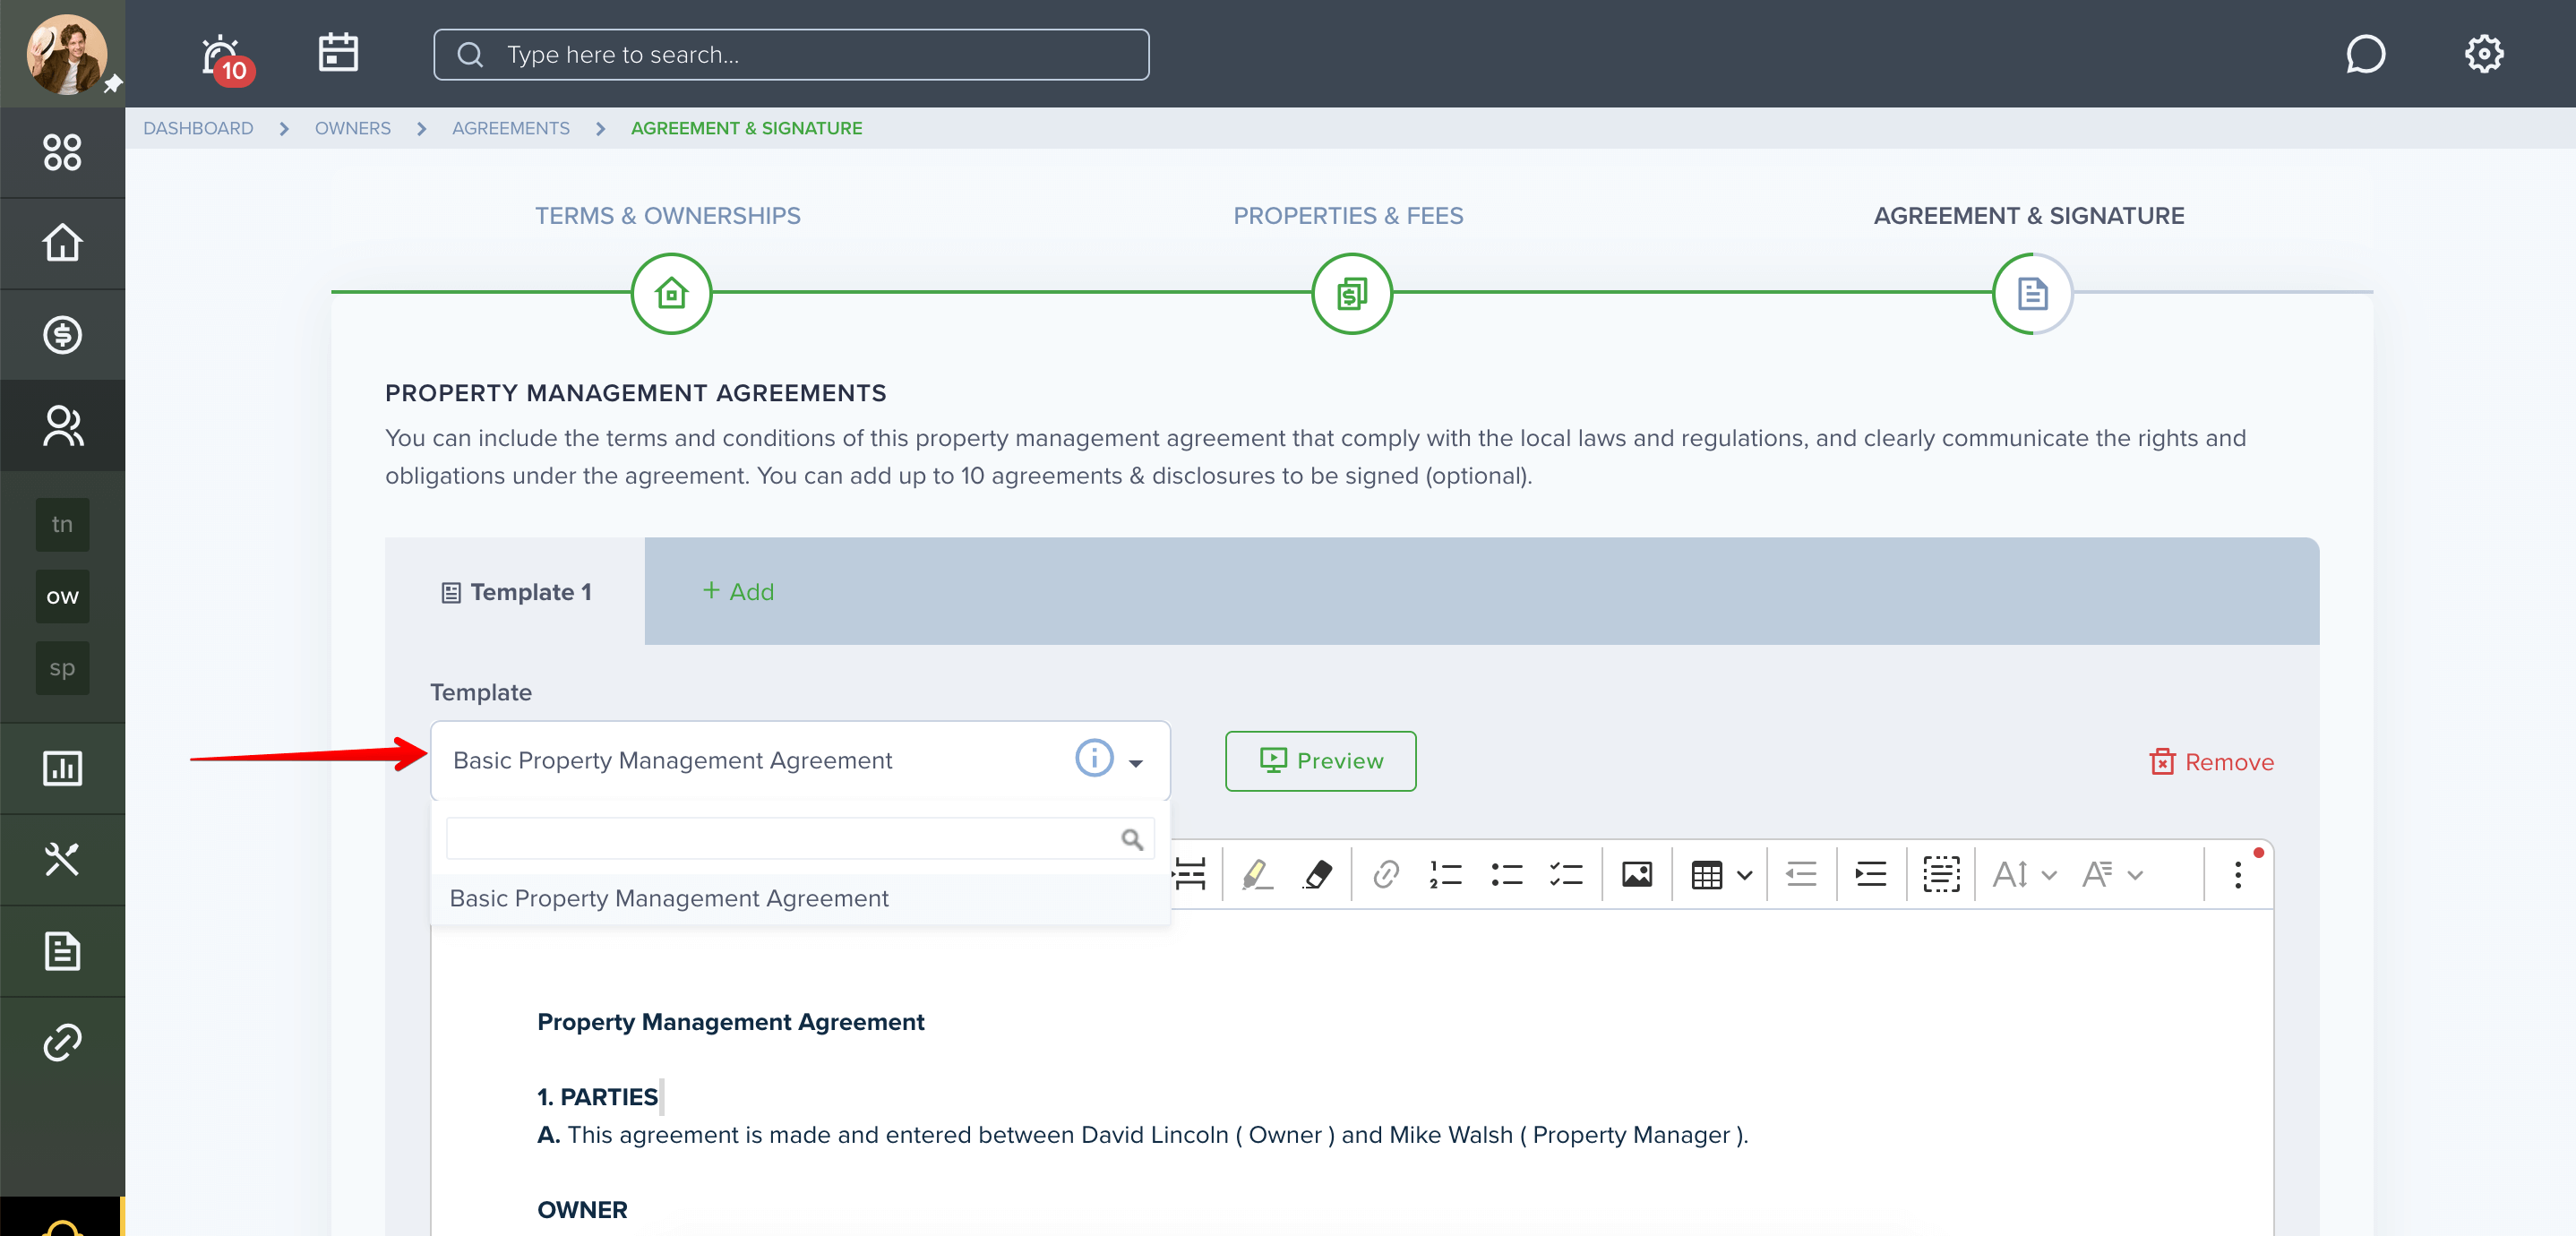Focus the top search field
The height and width of the screenshot is (1236, 2576).
(791, 54)
